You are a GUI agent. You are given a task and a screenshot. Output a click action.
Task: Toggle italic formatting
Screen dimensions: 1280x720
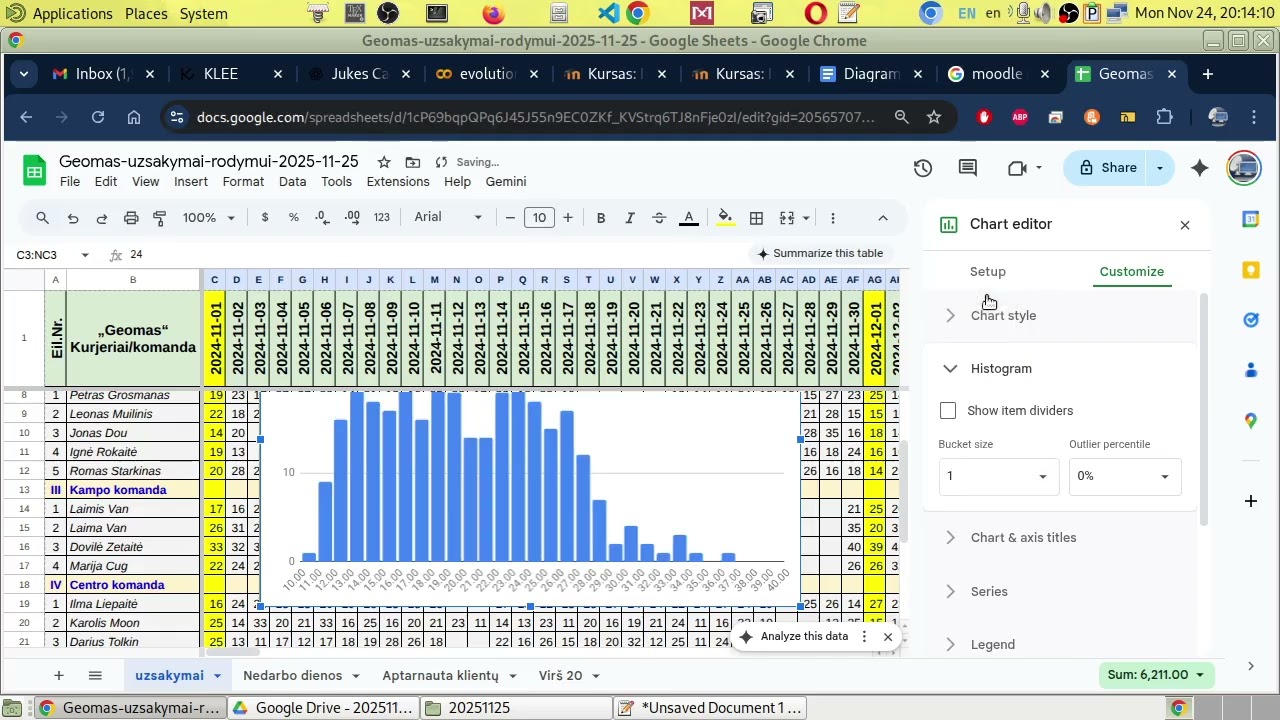click(630, 218)
